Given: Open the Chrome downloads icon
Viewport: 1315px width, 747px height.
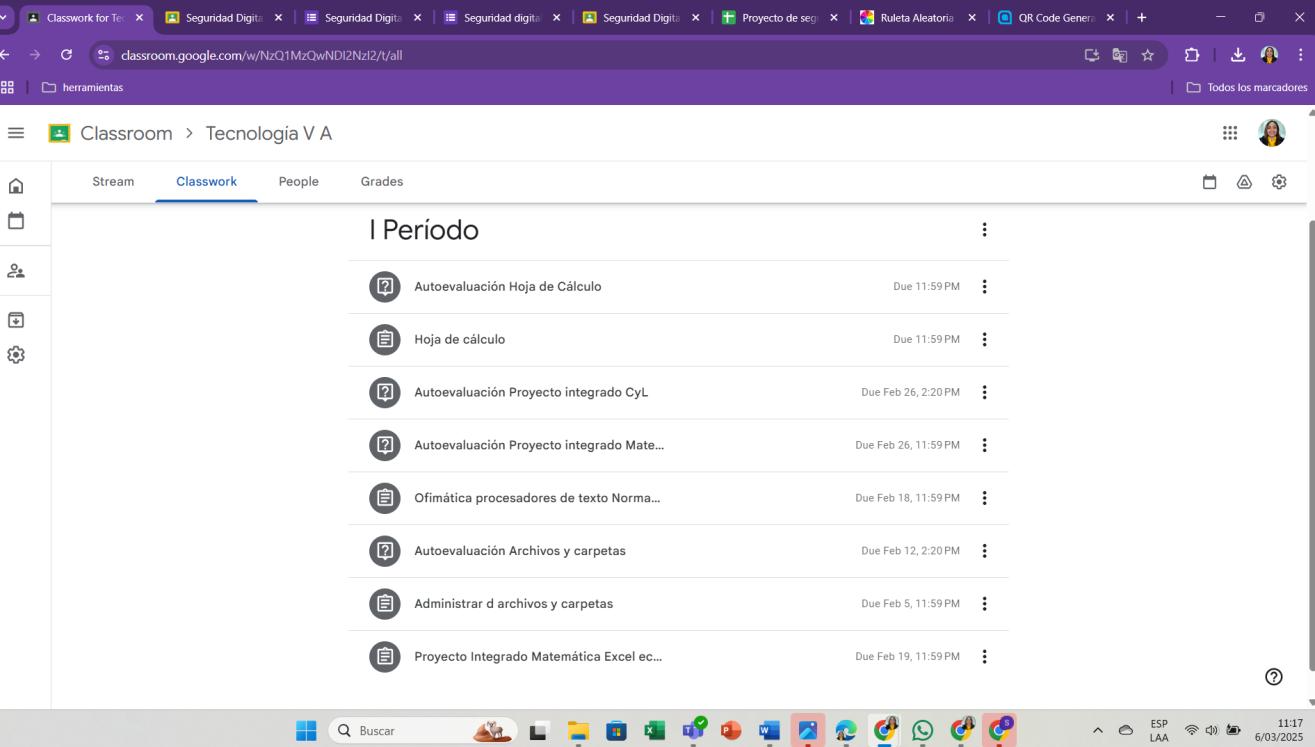Looking at the screenshot, I should (1238, 56).
